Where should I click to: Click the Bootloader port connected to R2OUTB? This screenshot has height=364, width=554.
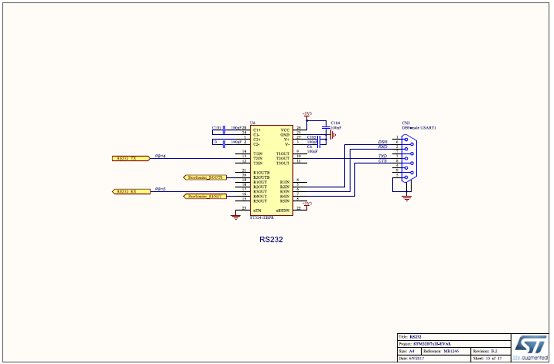[x=205, y=177]
